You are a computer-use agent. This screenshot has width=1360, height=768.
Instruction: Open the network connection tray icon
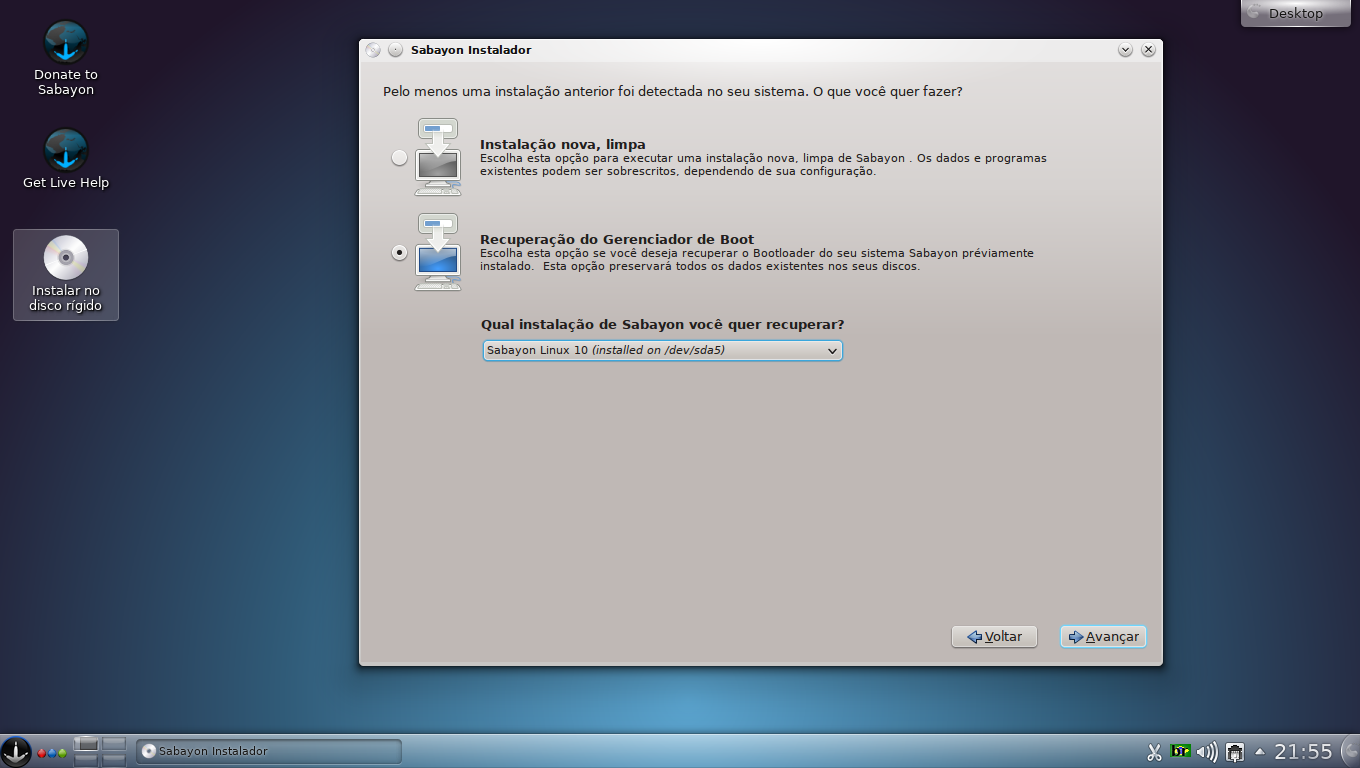1235,752
